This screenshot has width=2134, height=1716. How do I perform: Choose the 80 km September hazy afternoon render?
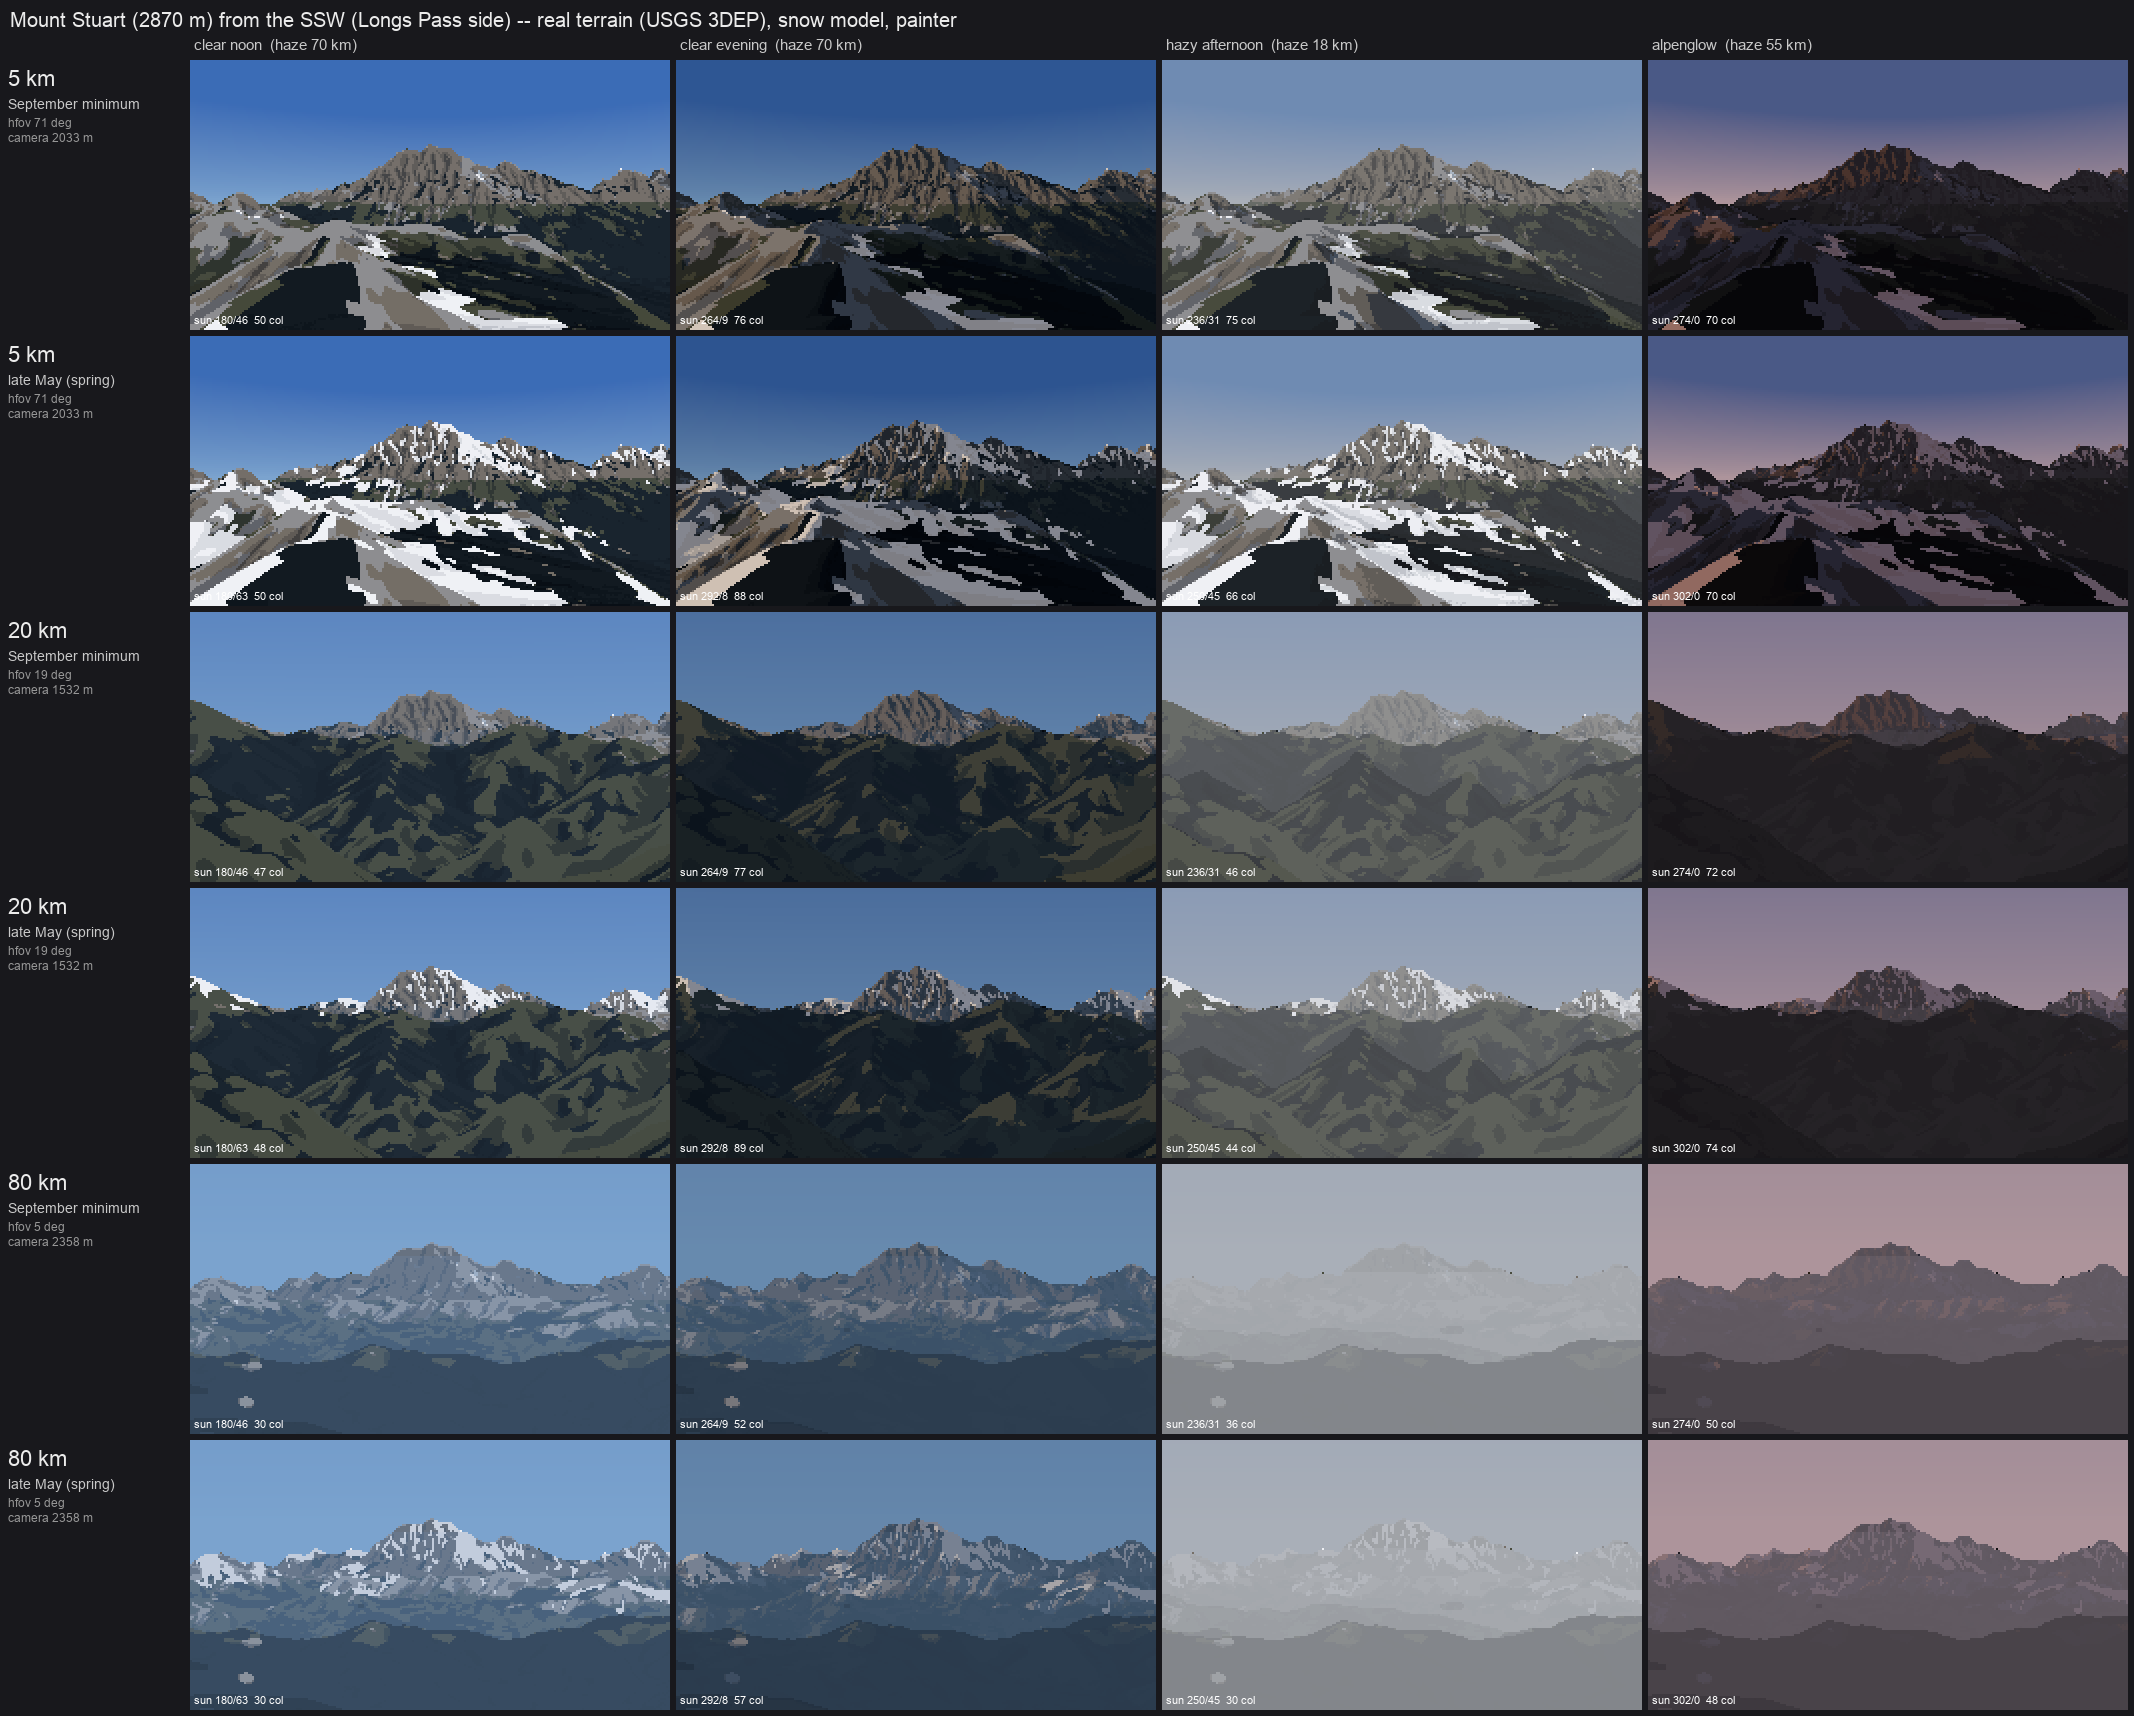1402,1299
